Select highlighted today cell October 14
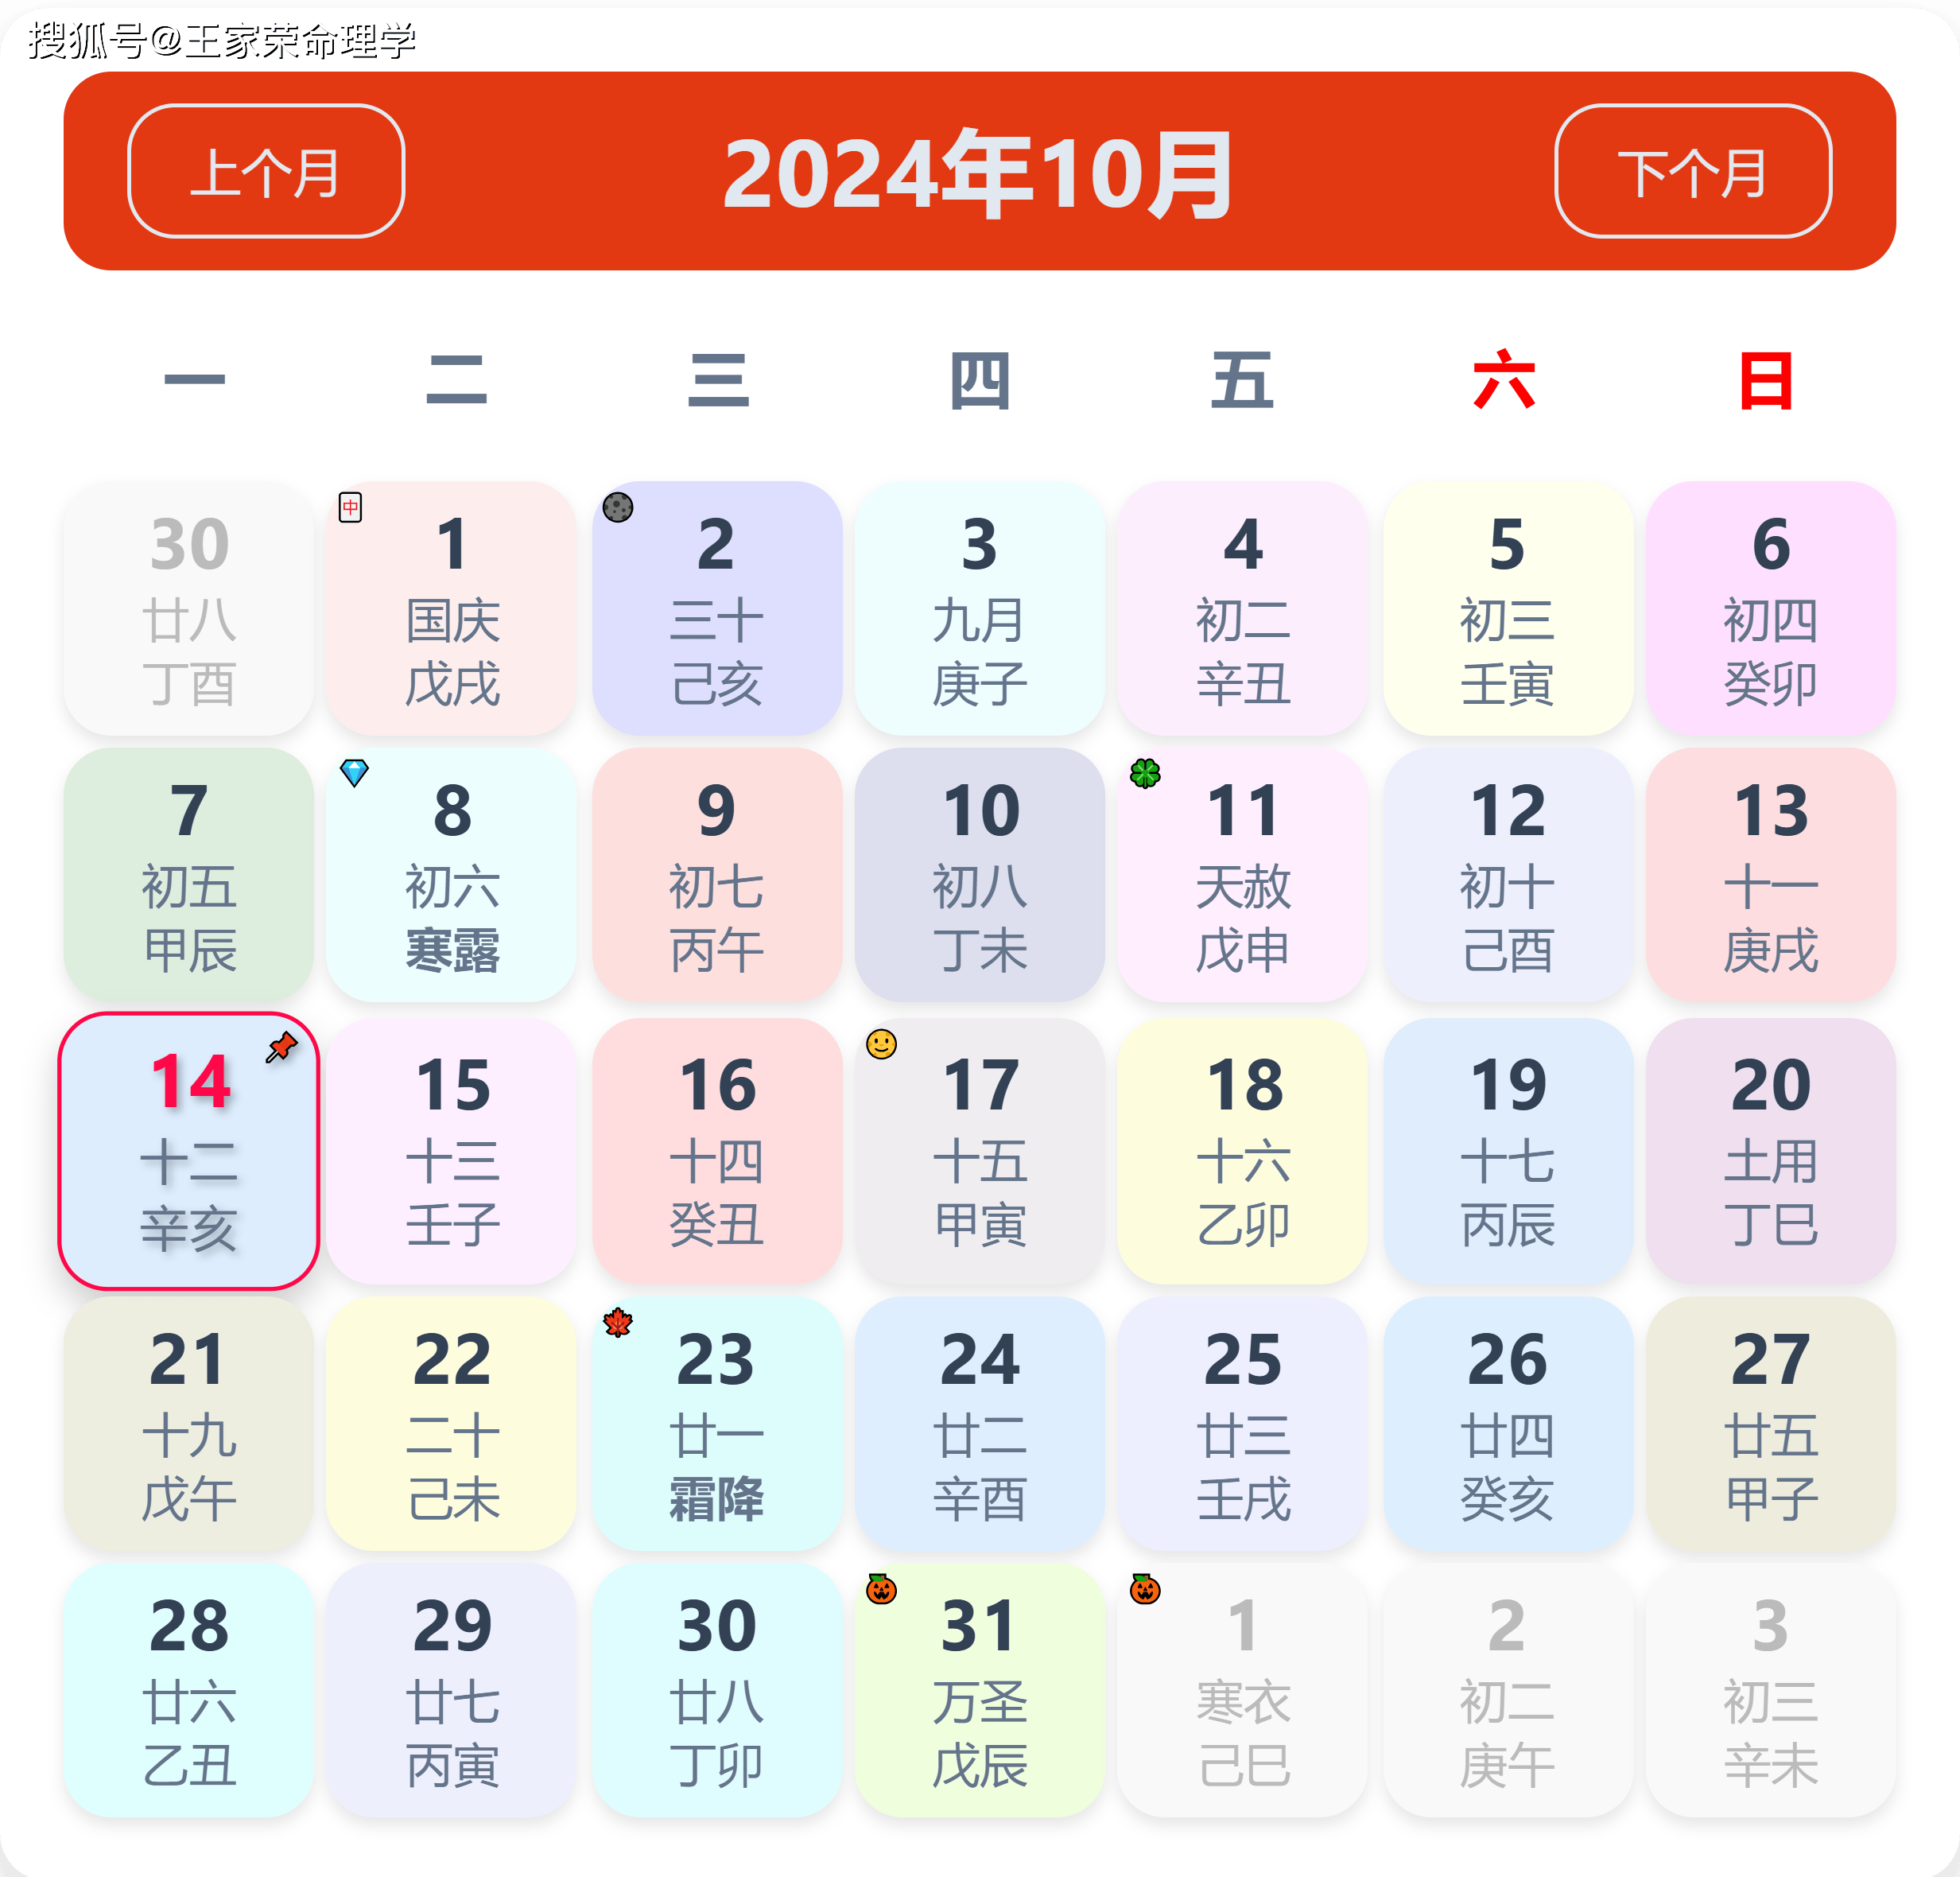 [189, 1151]
